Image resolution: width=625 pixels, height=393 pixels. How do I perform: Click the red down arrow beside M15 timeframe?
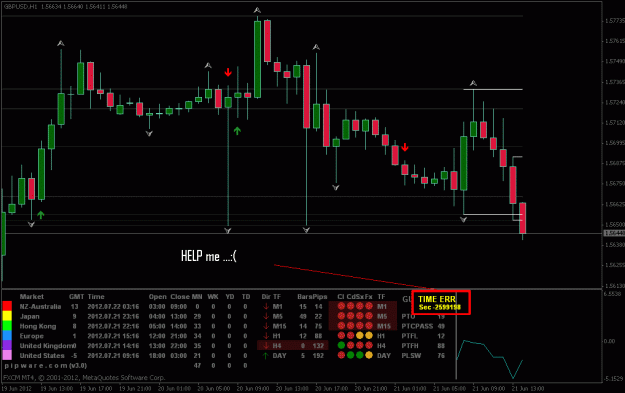(266, 326)
